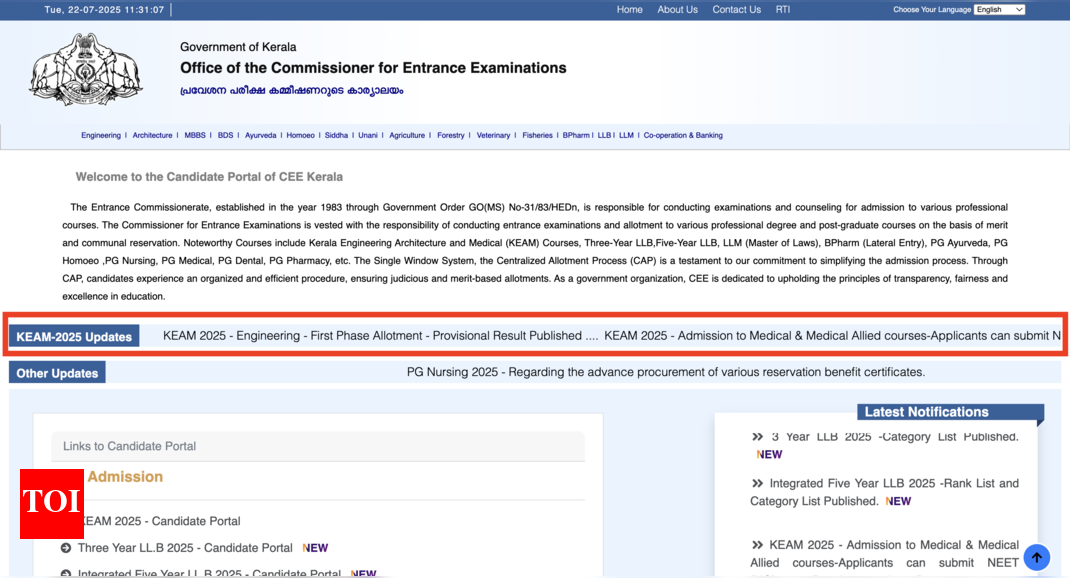Open Integrated Five Year LLB Rank List notification
This screenshot has height=578, width=1070.
(884, 492)
